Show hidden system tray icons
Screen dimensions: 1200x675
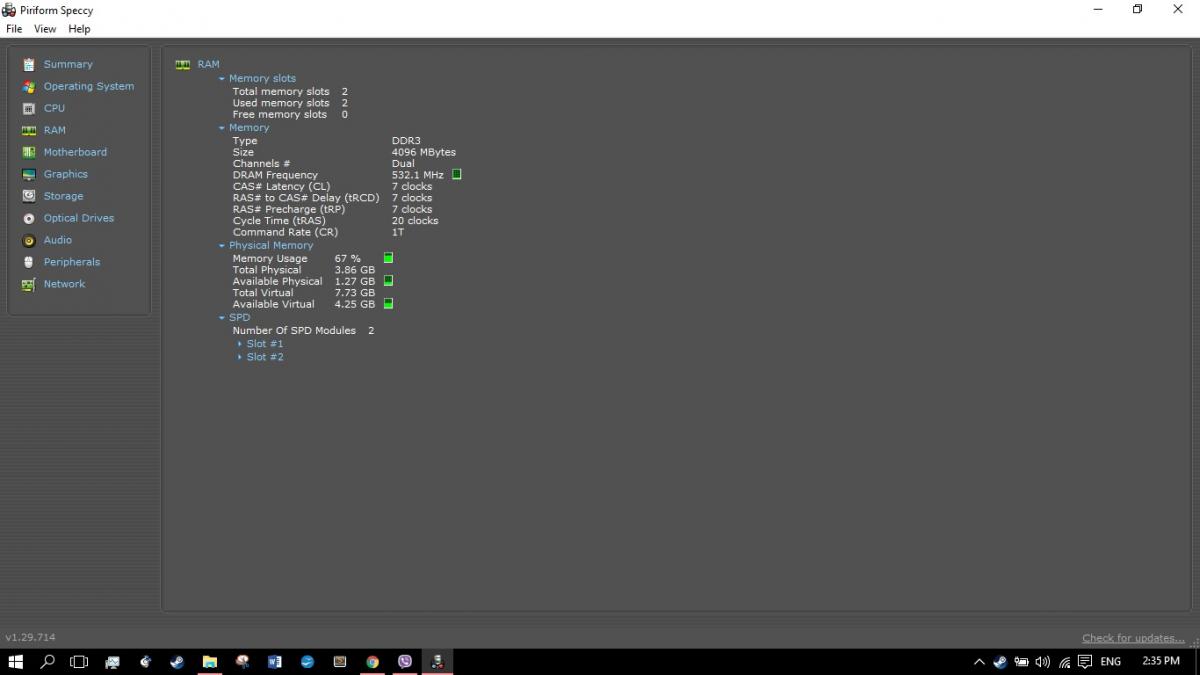979,661
